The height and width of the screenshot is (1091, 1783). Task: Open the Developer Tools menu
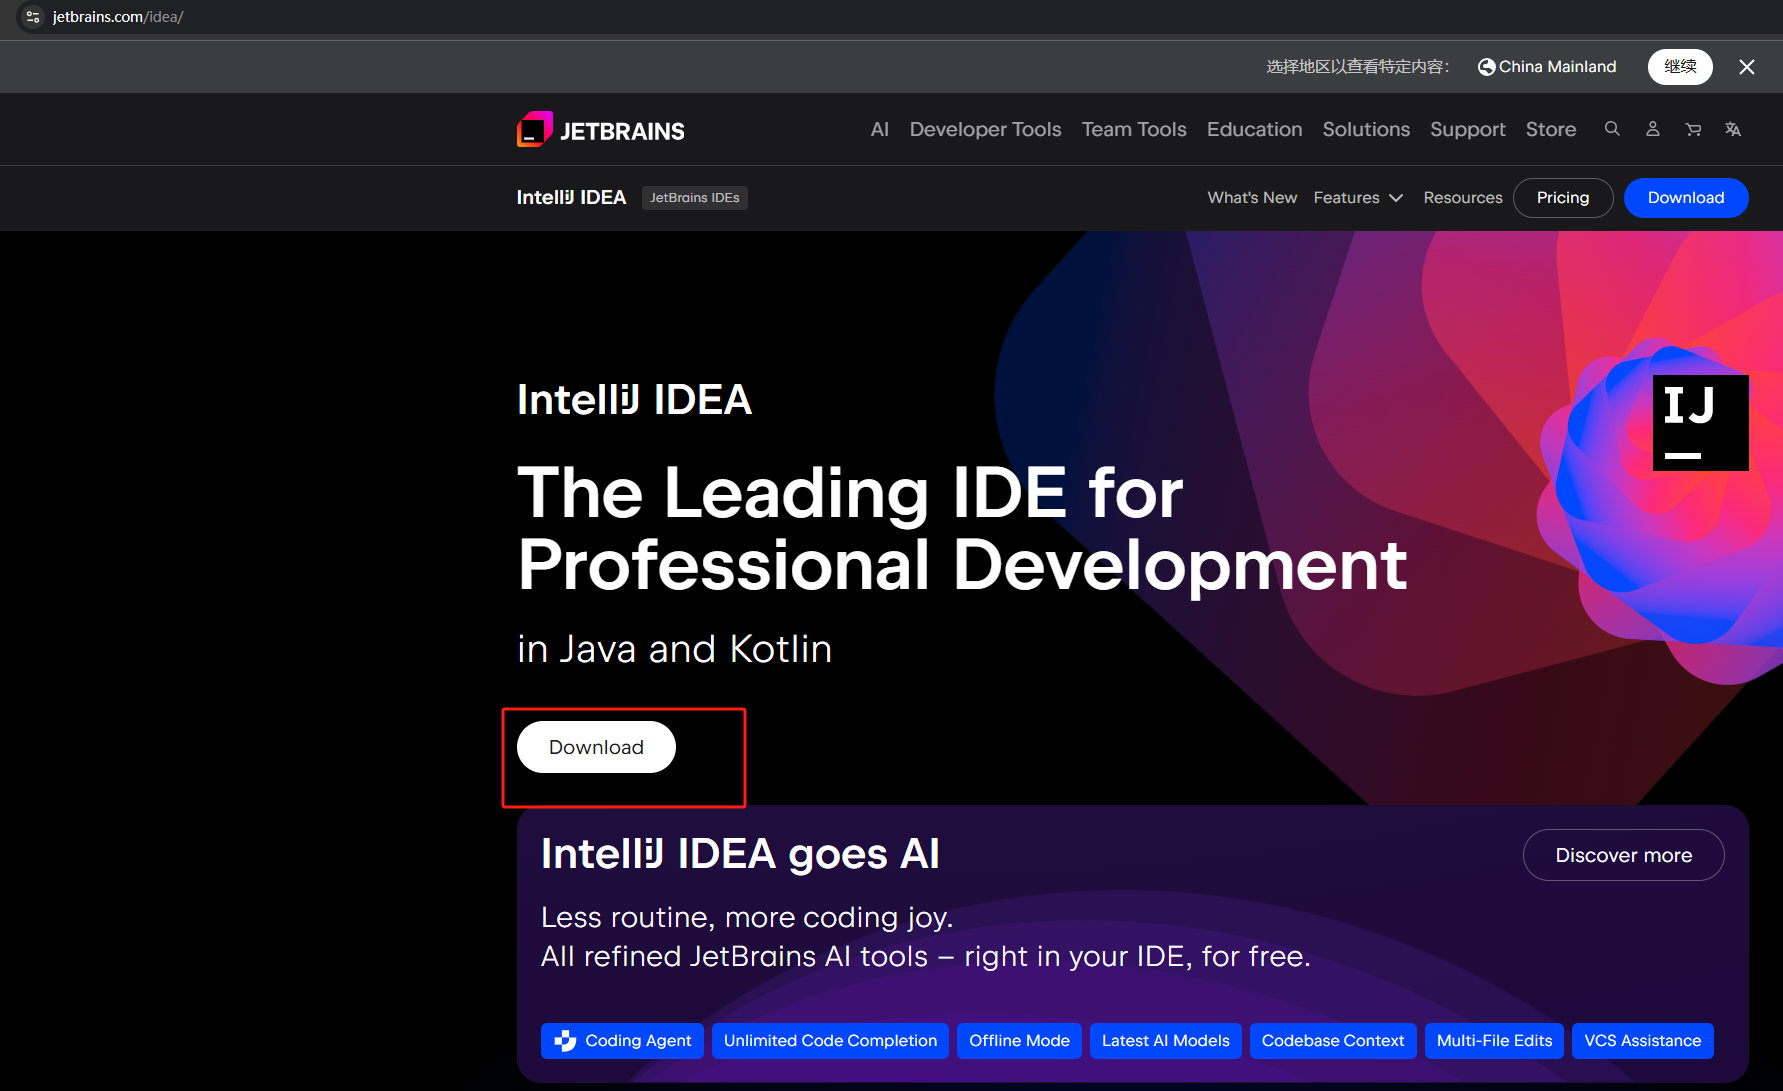985,130
